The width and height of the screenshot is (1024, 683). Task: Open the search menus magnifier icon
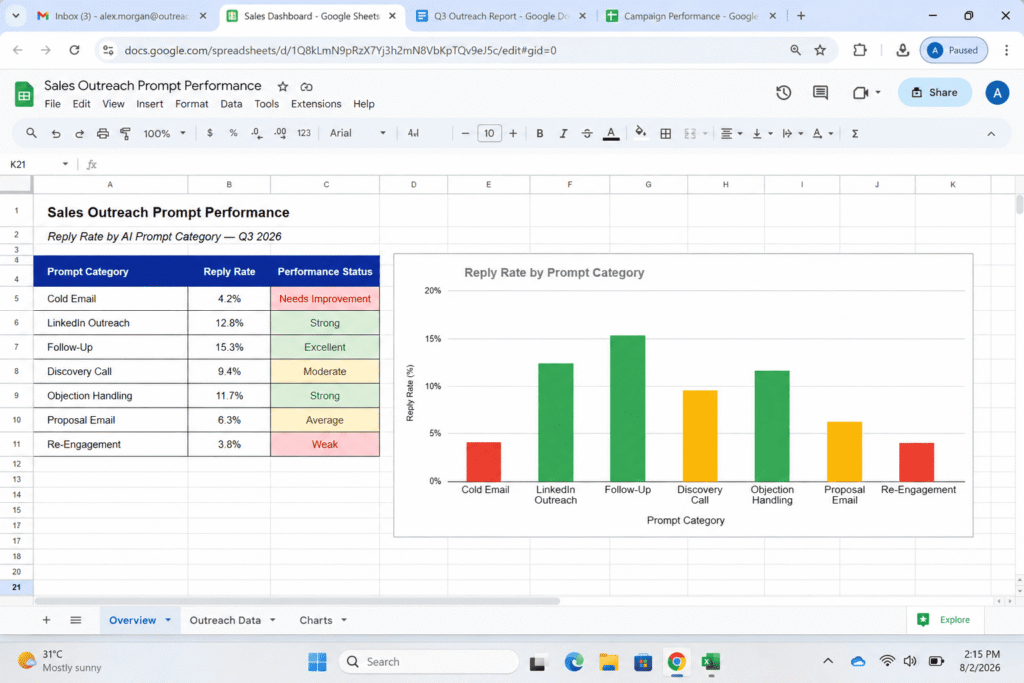coord(31,133)
